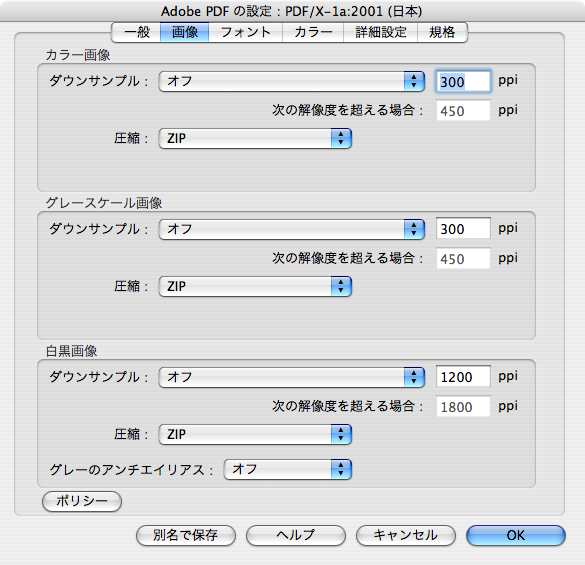
Task: Open グレースケール画像 ダウンサンプル dropdown
Action: click(292, 229)
